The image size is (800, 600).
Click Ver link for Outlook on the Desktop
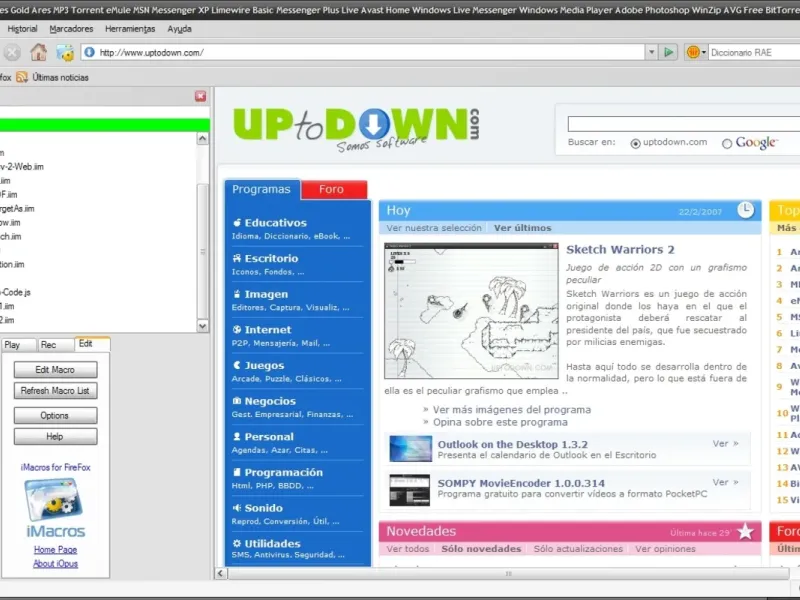coord(726,443)
